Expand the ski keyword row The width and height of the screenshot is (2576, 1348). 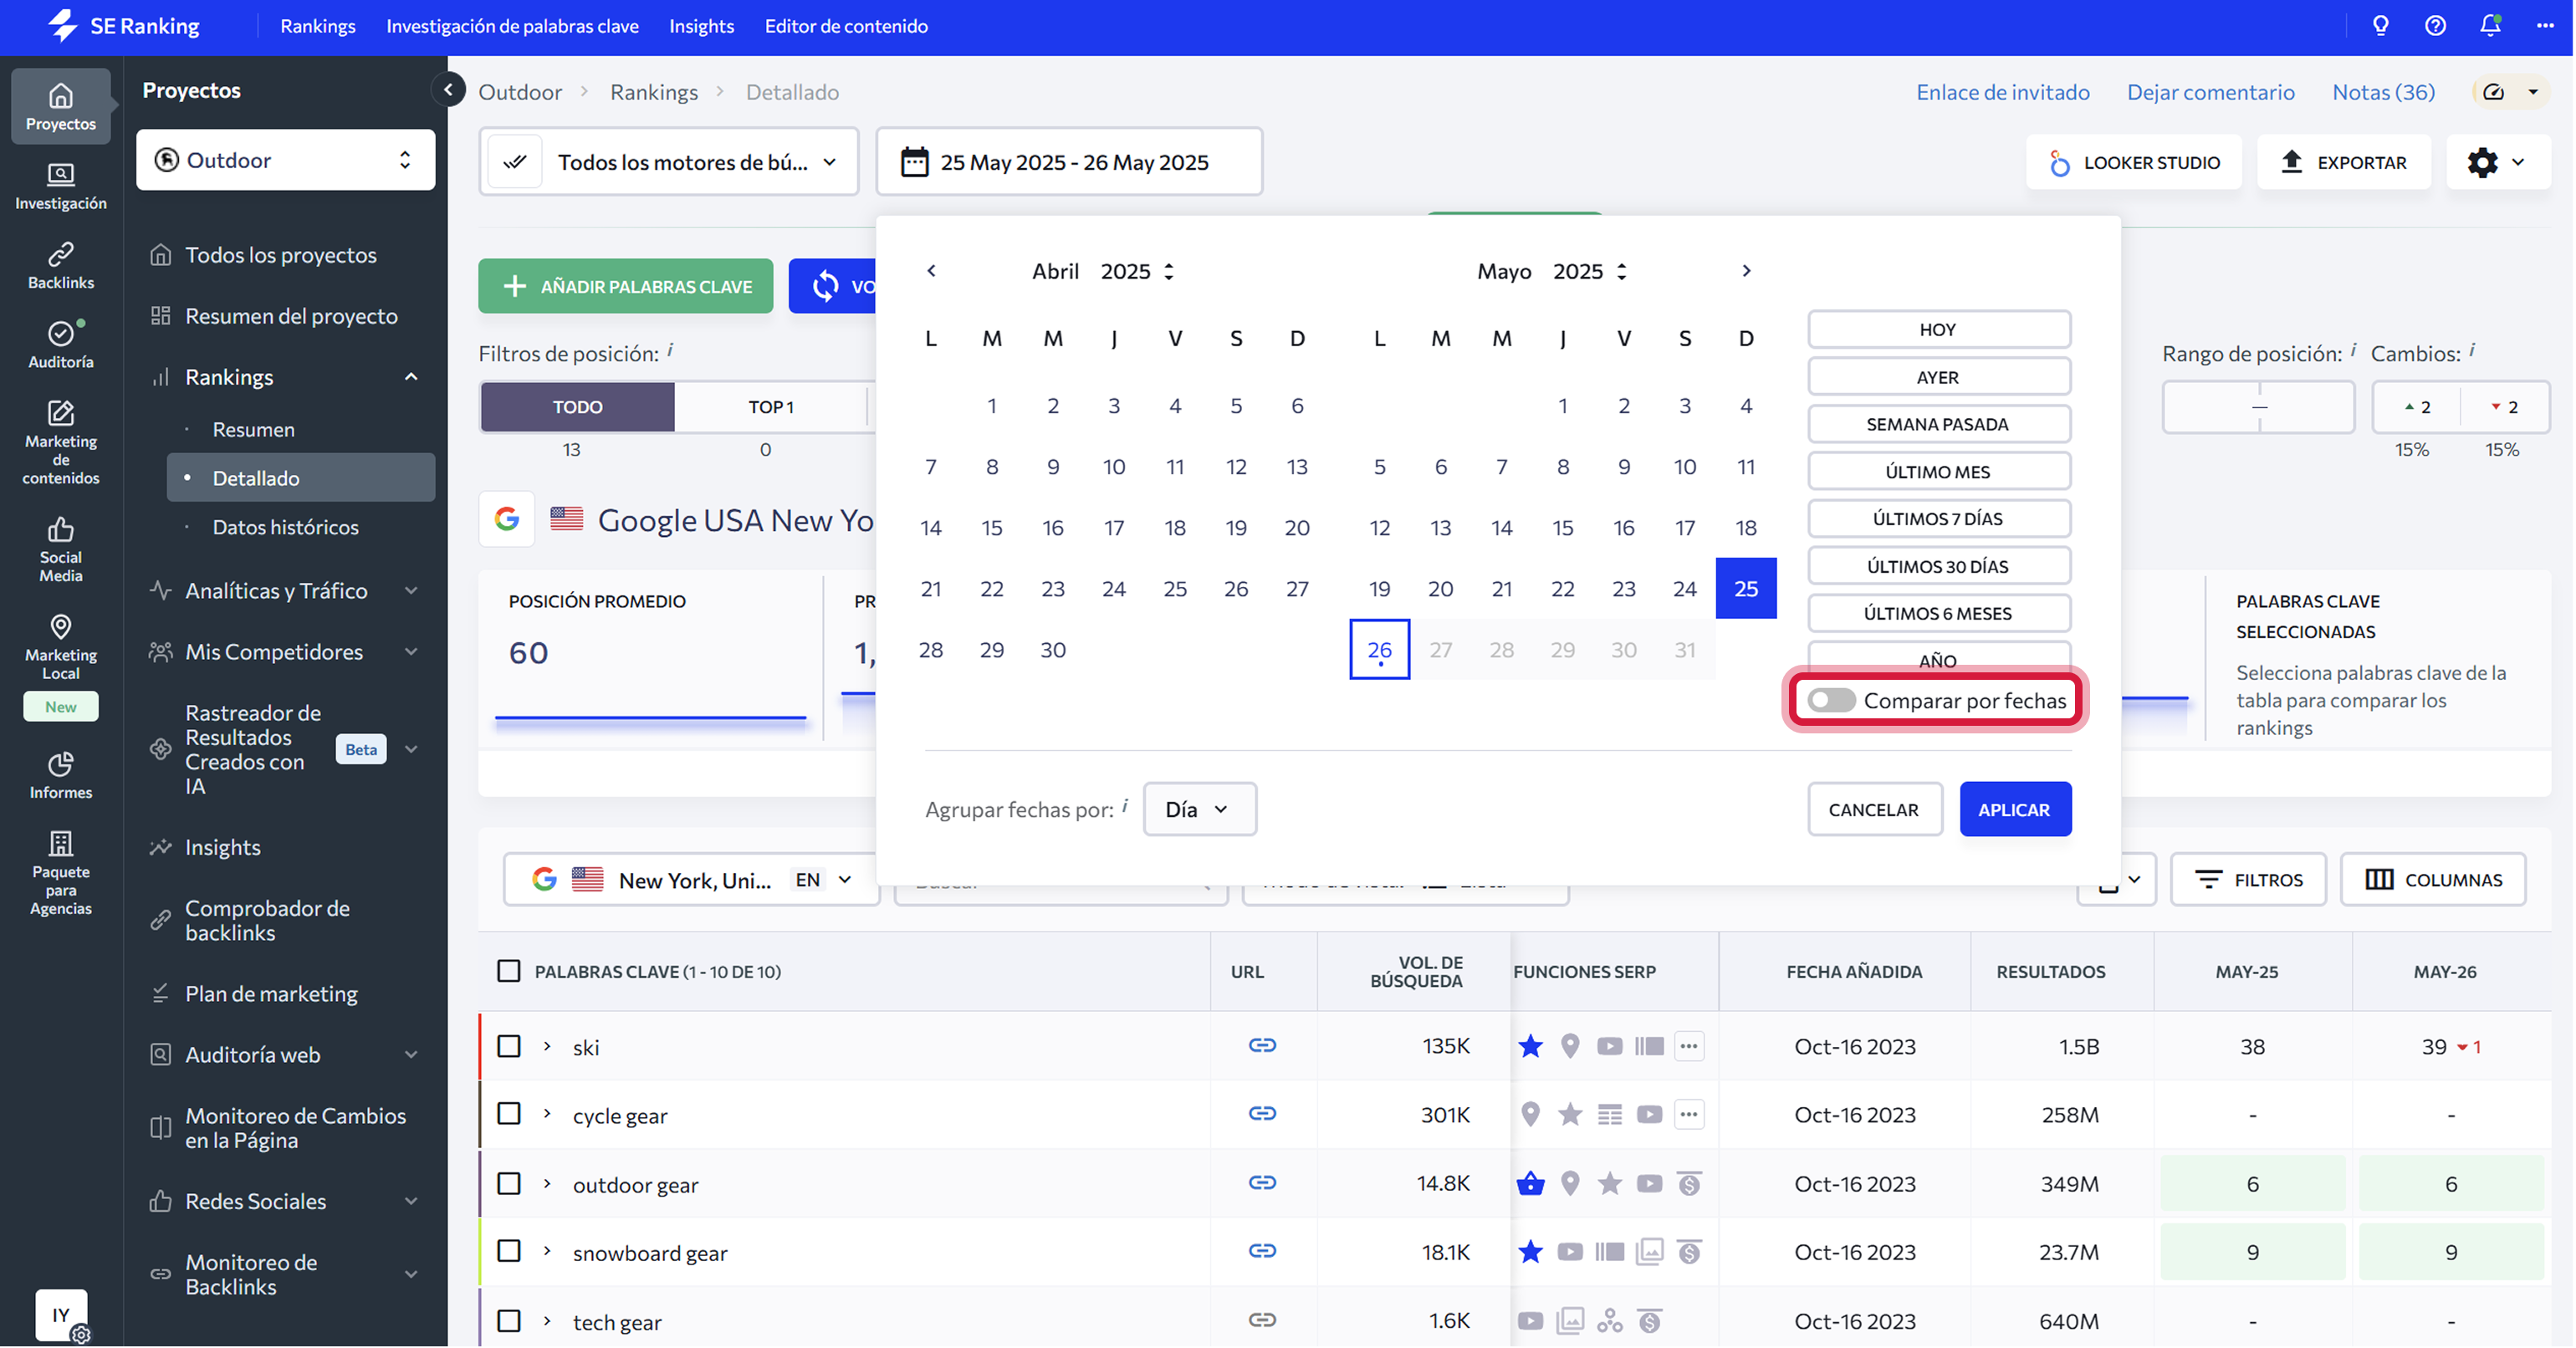click(x=547, y=1046)
